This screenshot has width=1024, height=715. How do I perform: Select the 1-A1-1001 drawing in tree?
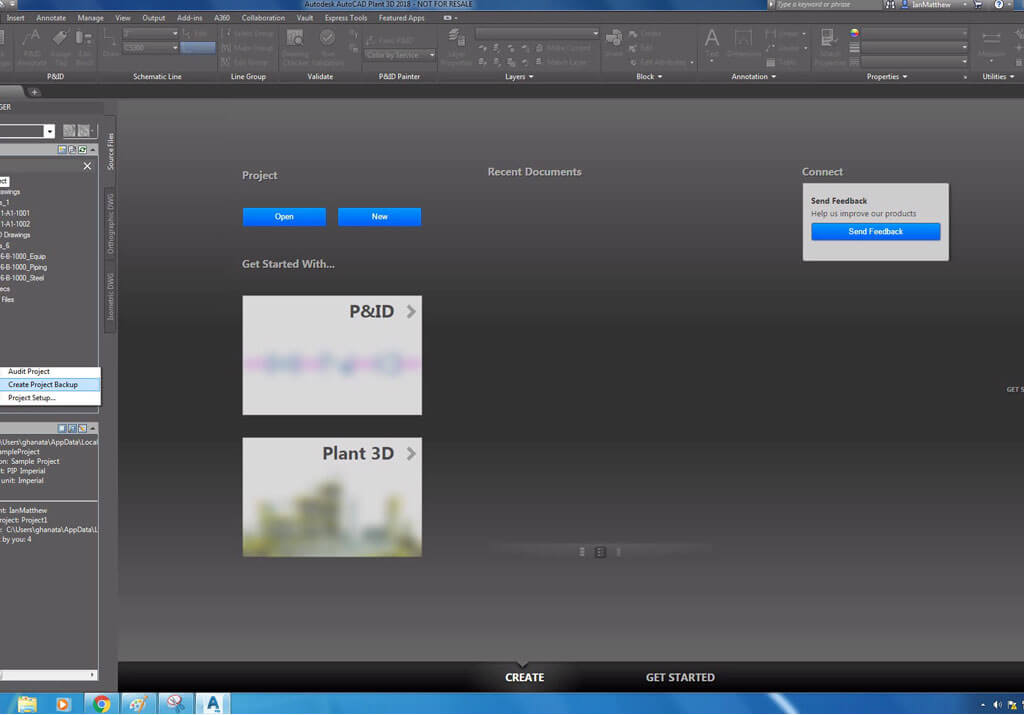click(15, 214)
